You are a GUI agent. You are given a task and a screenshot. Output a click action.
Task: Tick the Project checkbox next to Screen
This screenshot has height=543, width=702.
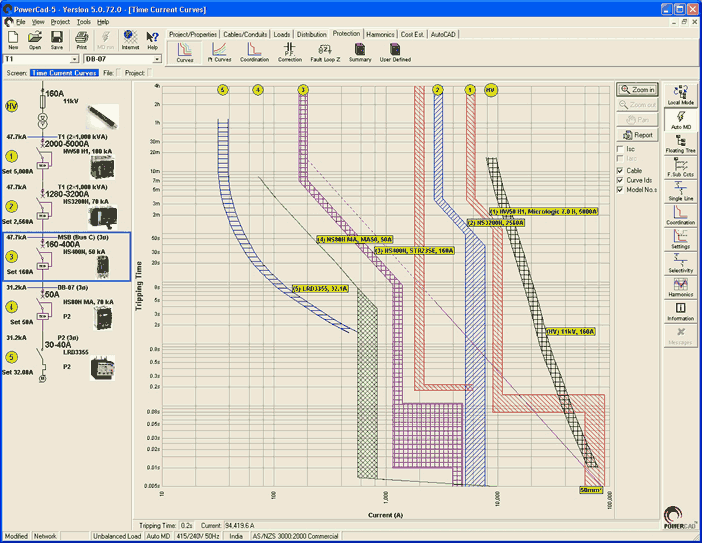tap(149, 73)
